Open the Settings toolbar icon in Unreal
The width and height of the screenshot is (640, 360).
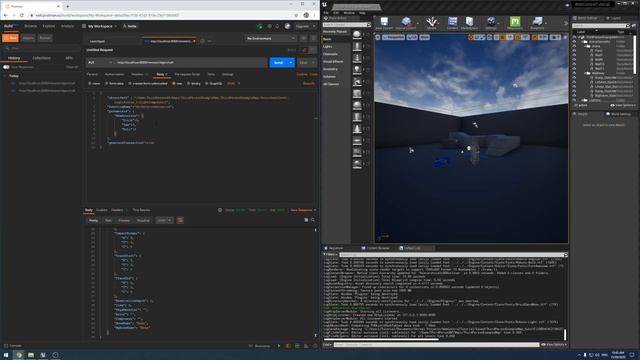click(x=491, y=22)
